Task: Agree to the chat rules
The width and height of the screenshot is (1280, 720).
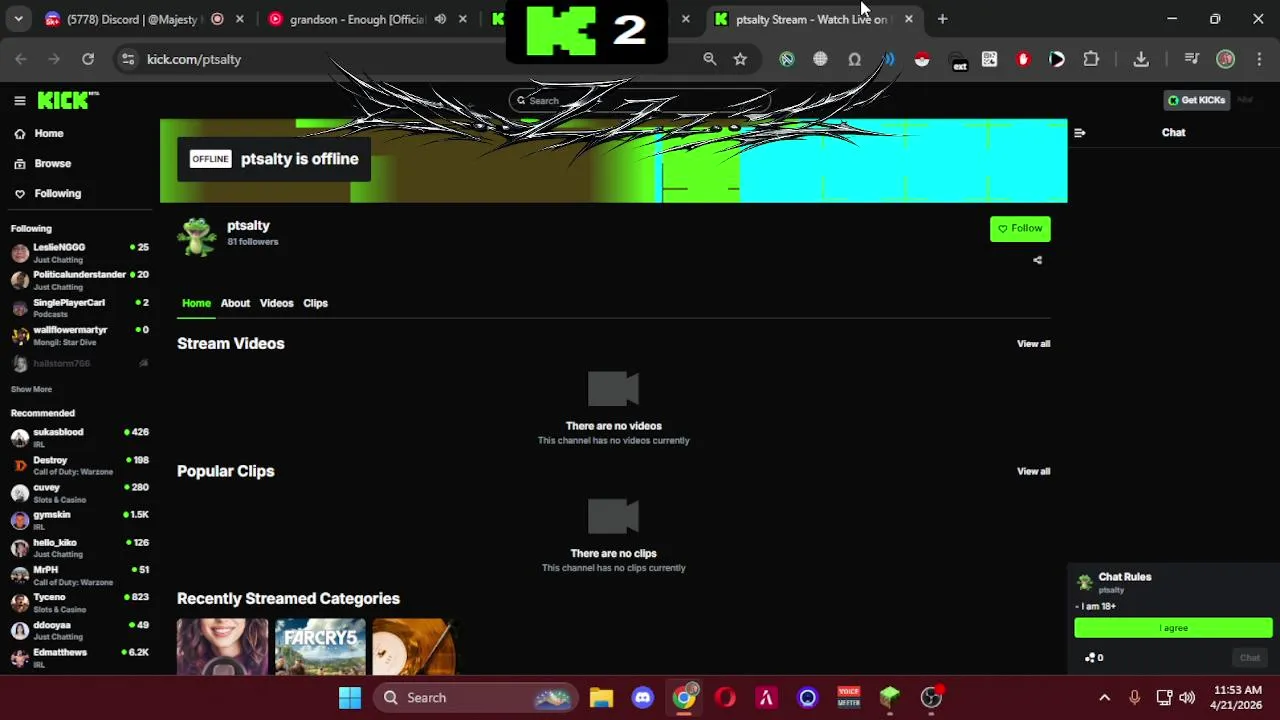Action: [1173, 628]
